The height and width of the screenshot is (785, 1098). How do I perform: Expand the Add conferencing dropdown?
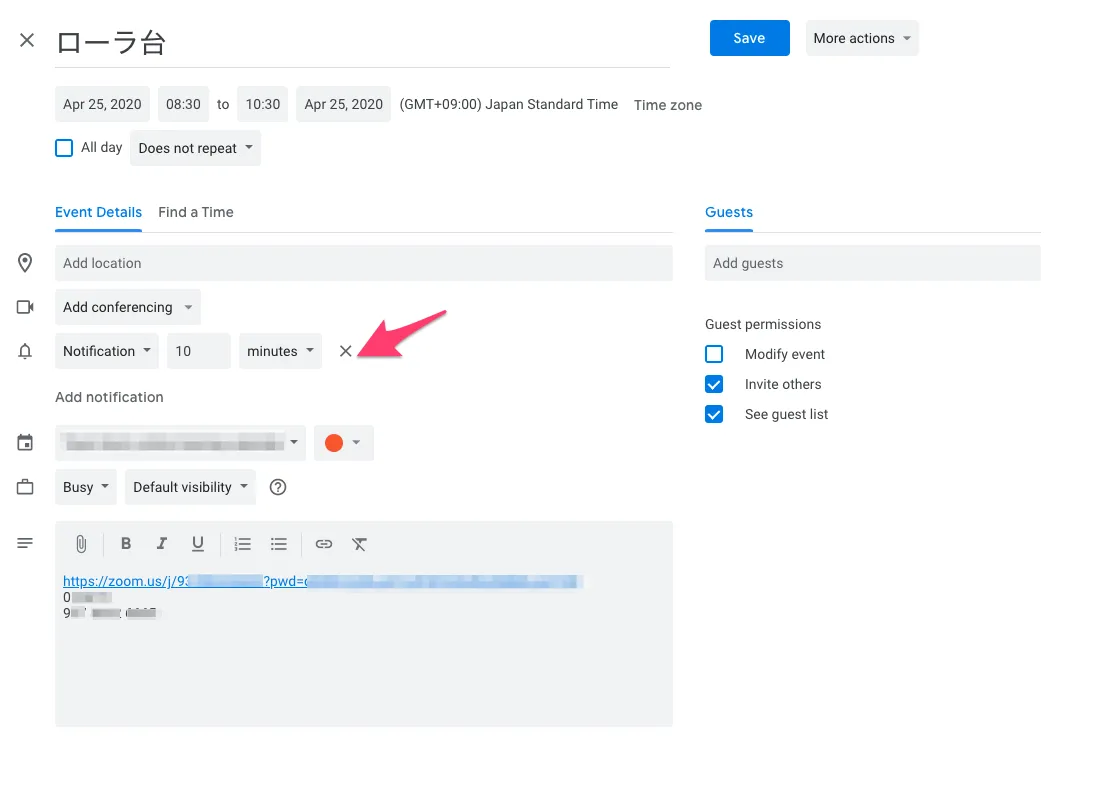pyautogui.click(x=127, y=307)
